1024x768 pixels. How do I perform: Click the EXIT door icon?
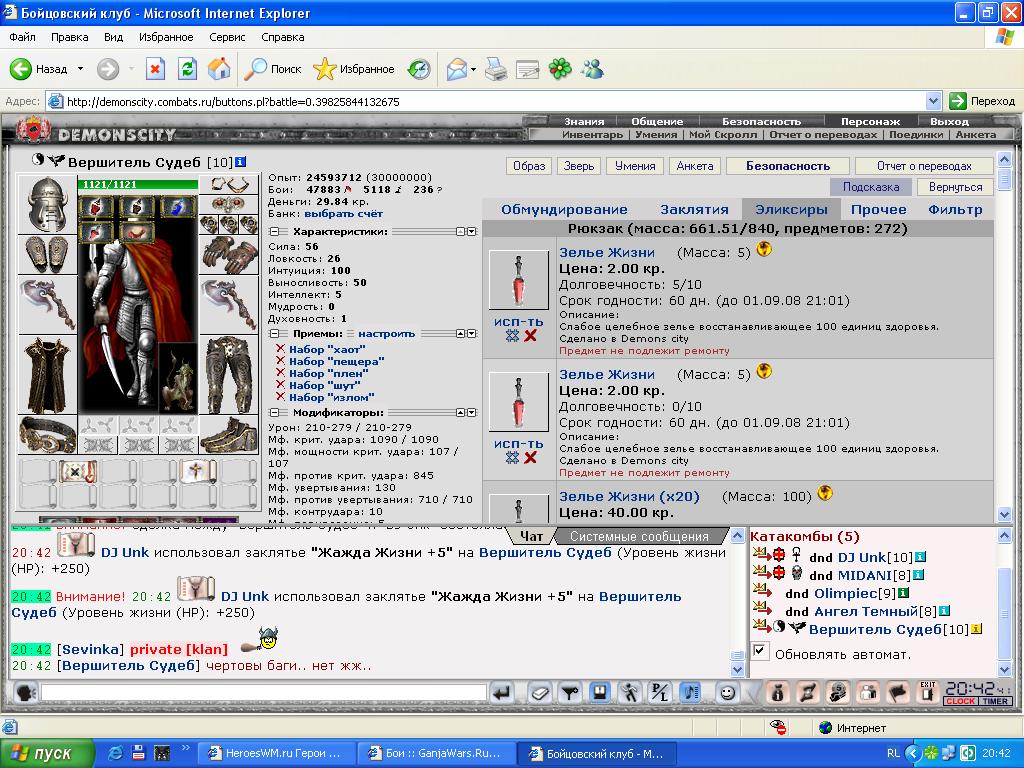point(927,692)
